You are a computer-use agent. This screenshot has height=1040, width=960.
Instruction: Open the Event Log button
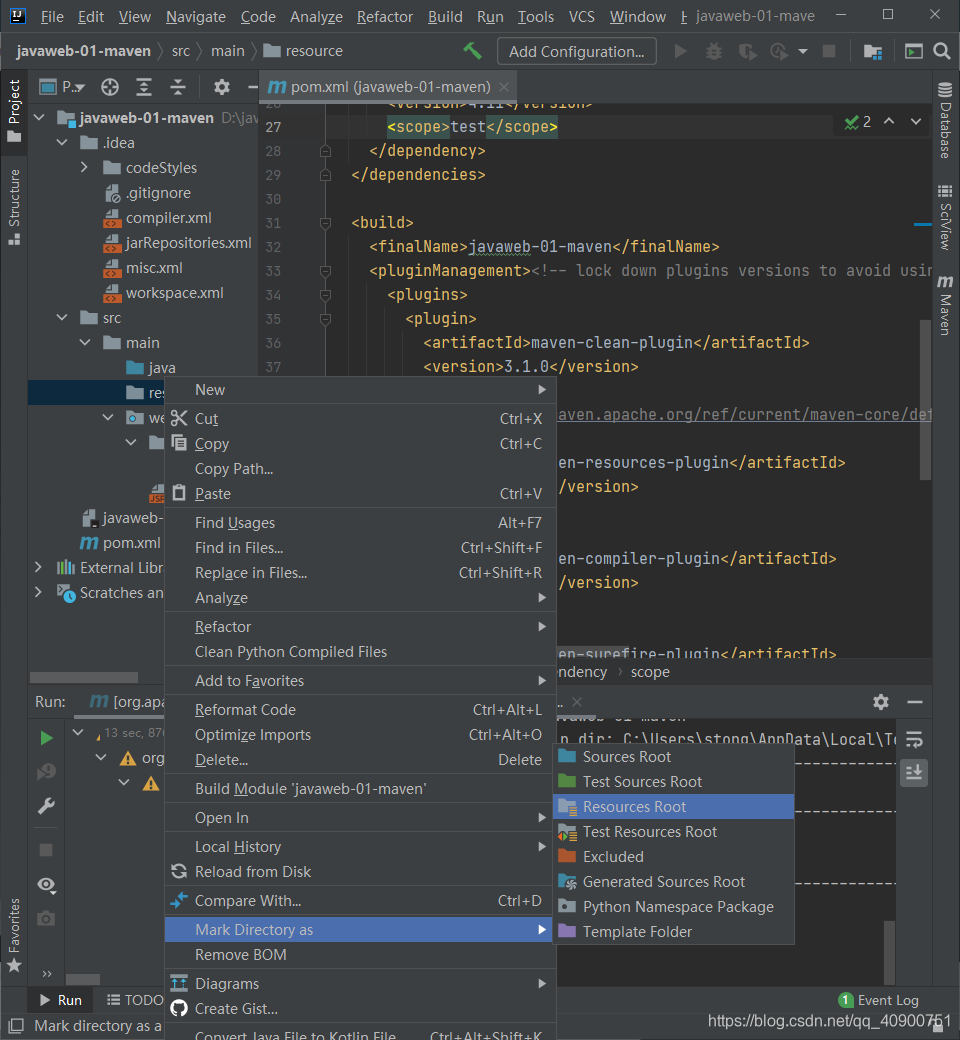click(x=880, y=1000)
